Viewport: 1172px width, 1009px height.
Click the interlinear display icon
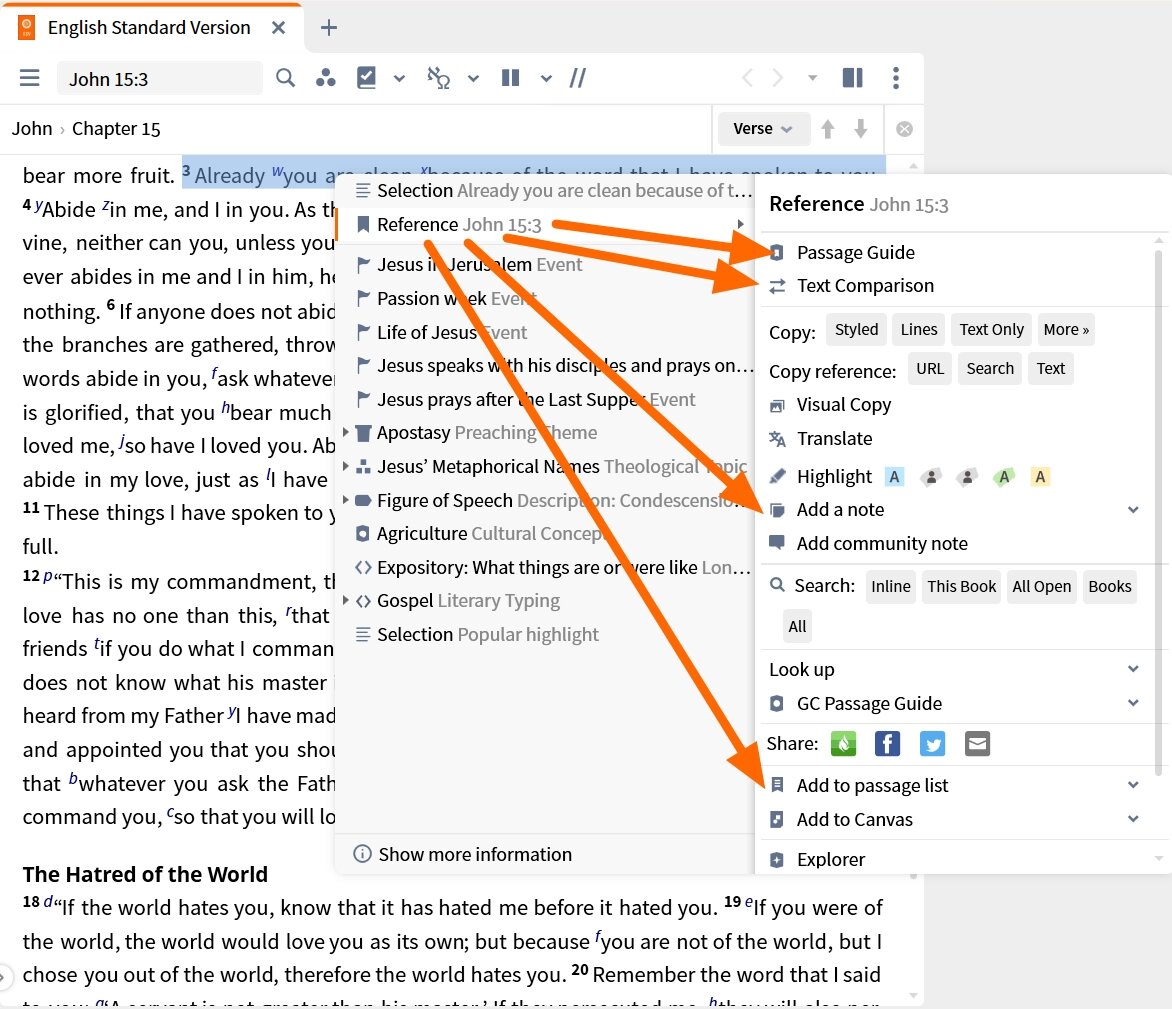point(438,78)
